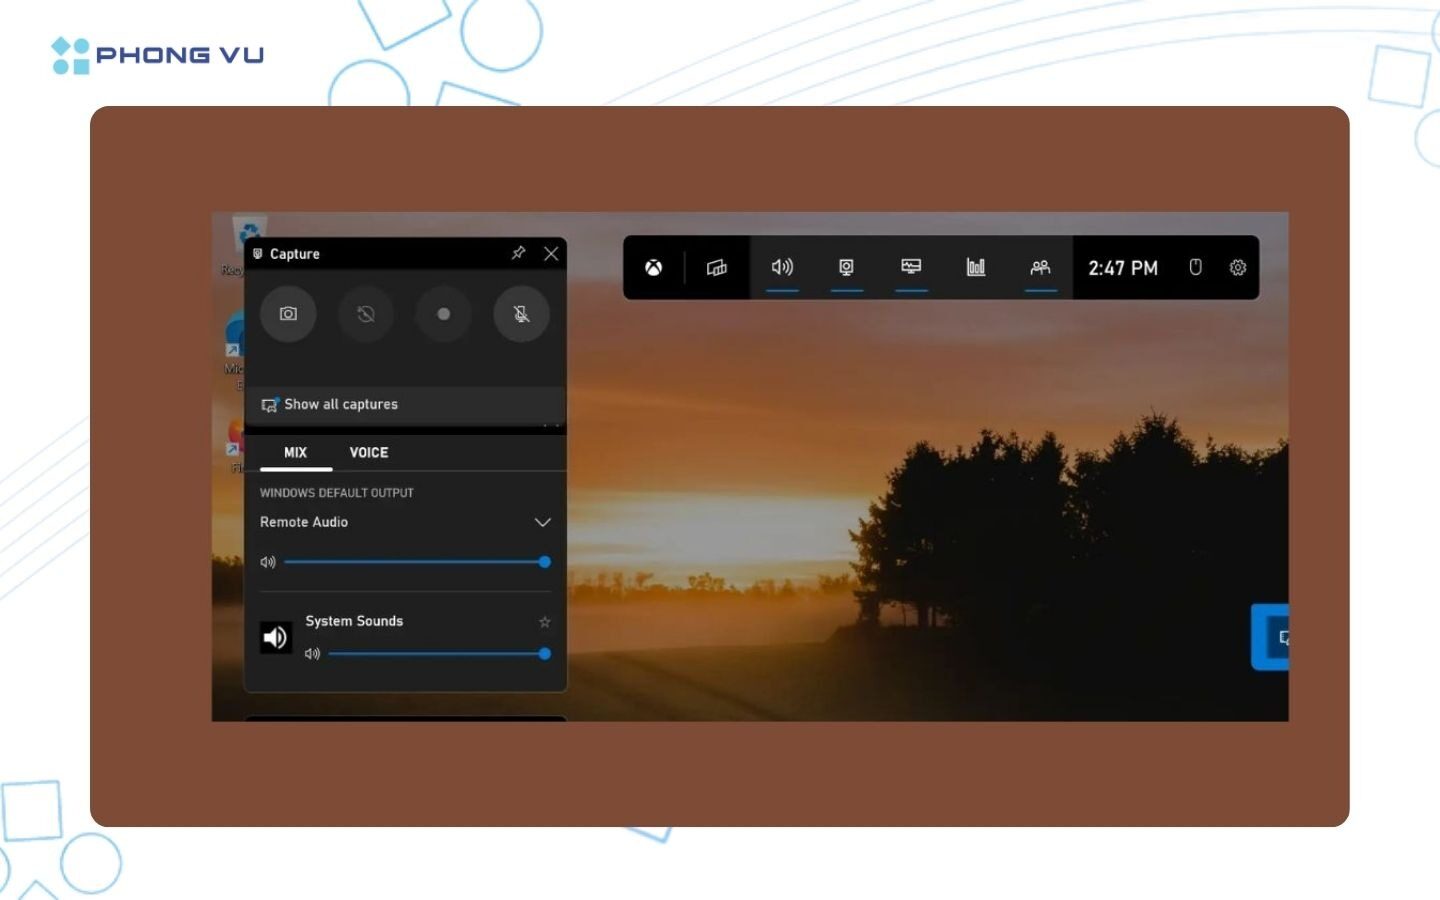Toggle the Performance widget in the Game Bar
Viewport: 1440px width, 900px height.
[911, 267]
